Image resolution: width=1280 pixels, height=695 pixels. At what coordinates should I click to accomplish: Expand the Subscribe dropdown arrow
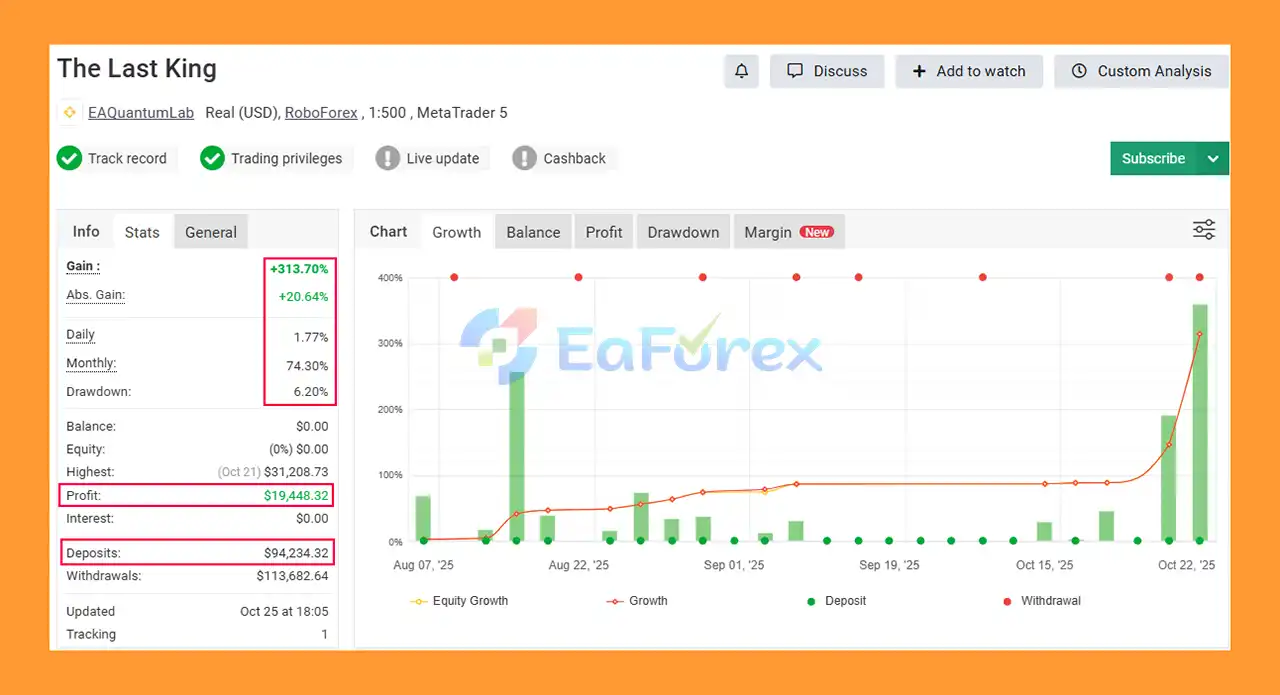[1213, 158]
